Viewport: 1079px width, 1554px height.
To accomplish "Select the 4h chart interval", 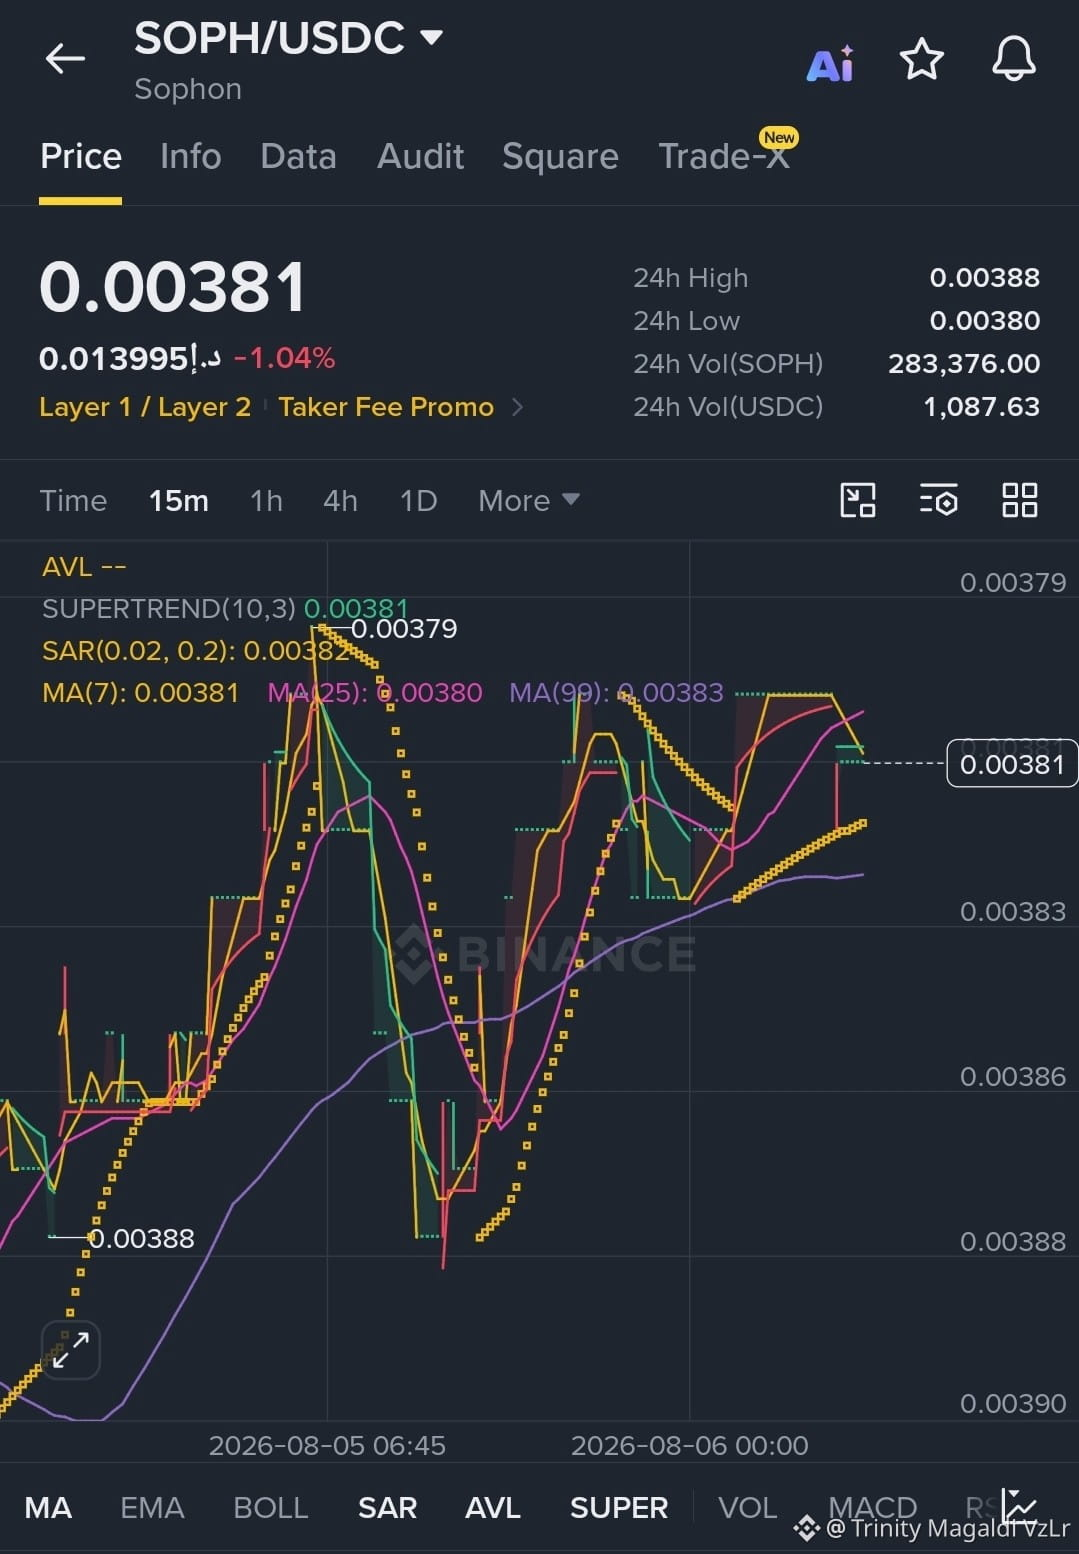I will click(x=340, y=500).
